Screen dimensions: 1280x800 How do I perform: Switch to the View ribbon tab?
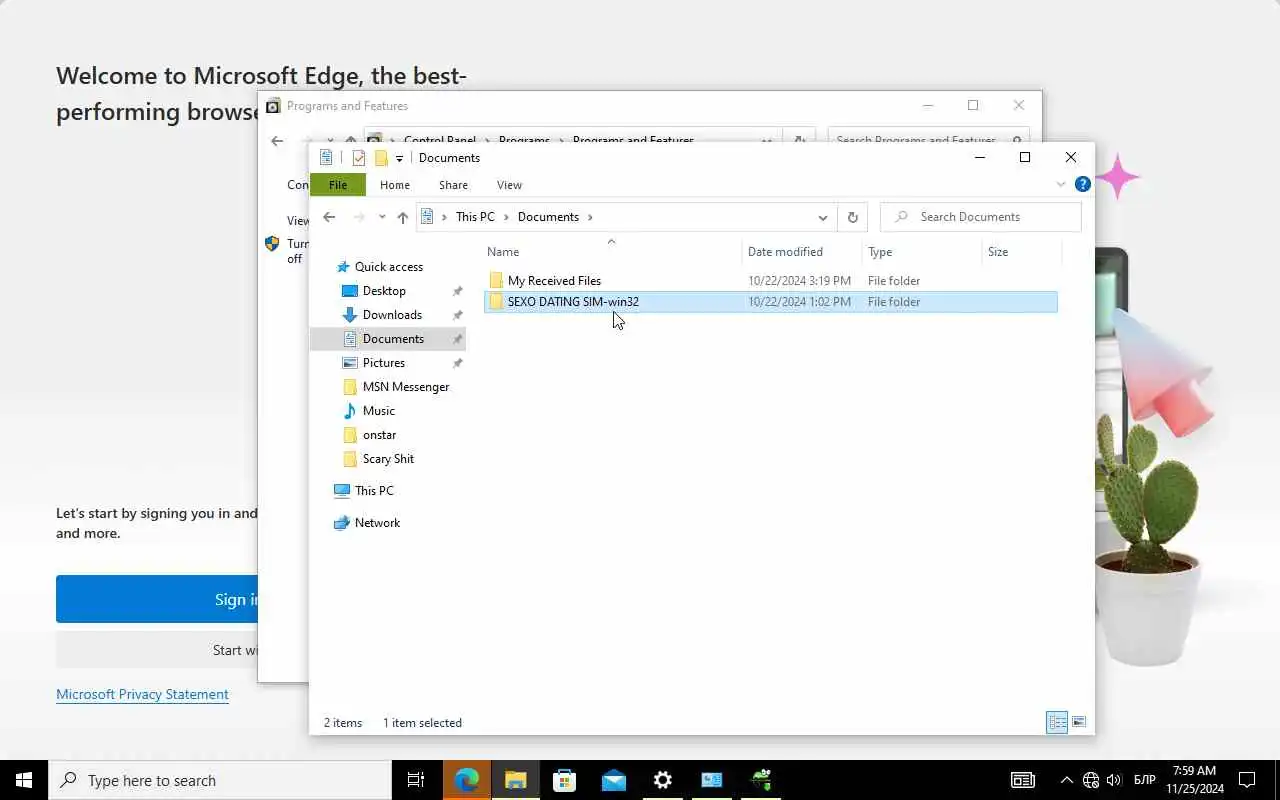(x=509, y=185)
